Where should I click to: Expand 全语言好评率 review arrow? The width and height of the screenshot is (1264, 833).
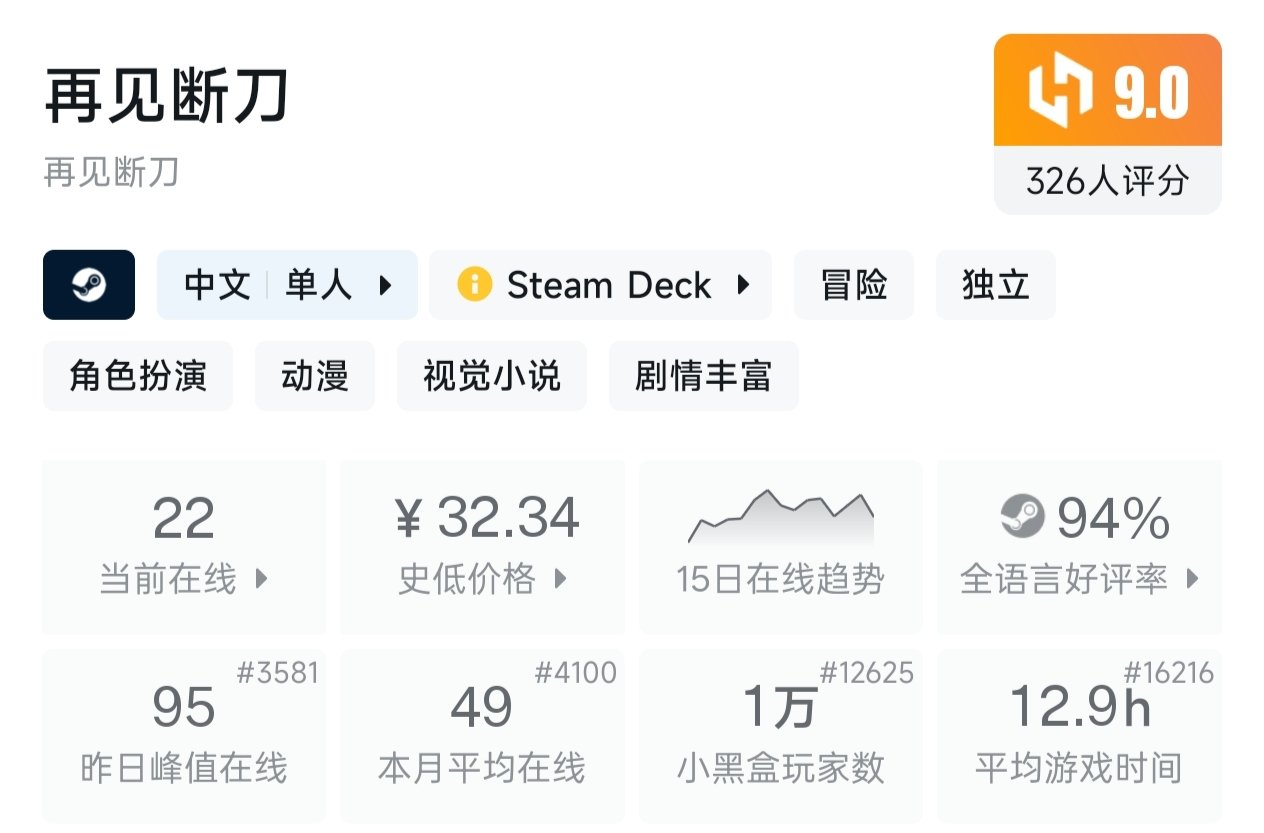1192,578
